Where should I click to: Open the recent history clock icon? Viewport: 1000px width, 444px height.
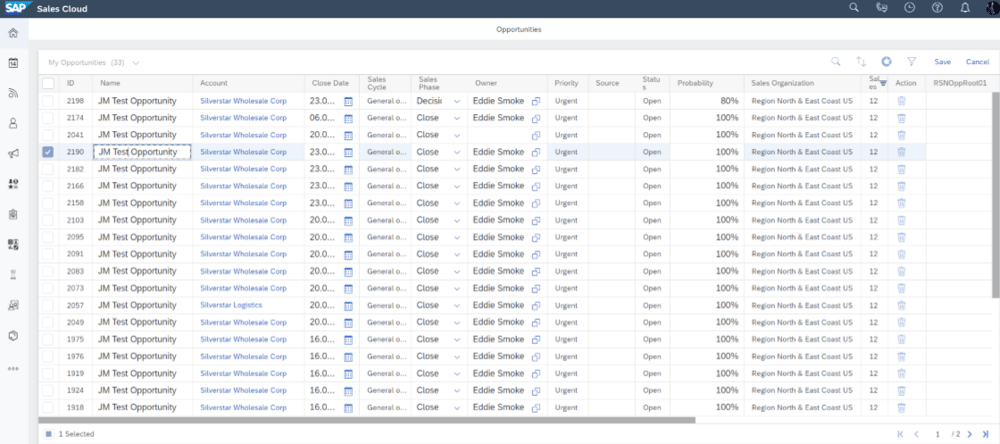[x=909, y=8]
